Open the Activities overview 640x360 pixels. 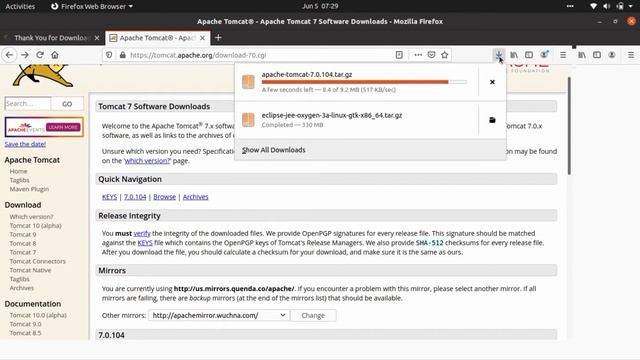(20, 6)
